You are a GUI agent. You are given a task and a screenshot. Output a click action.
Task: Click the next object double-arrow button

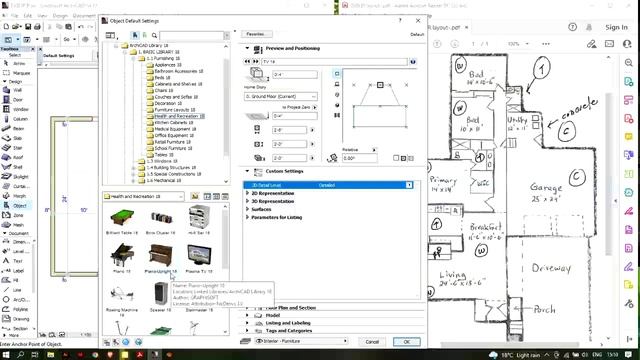[256, 62]
